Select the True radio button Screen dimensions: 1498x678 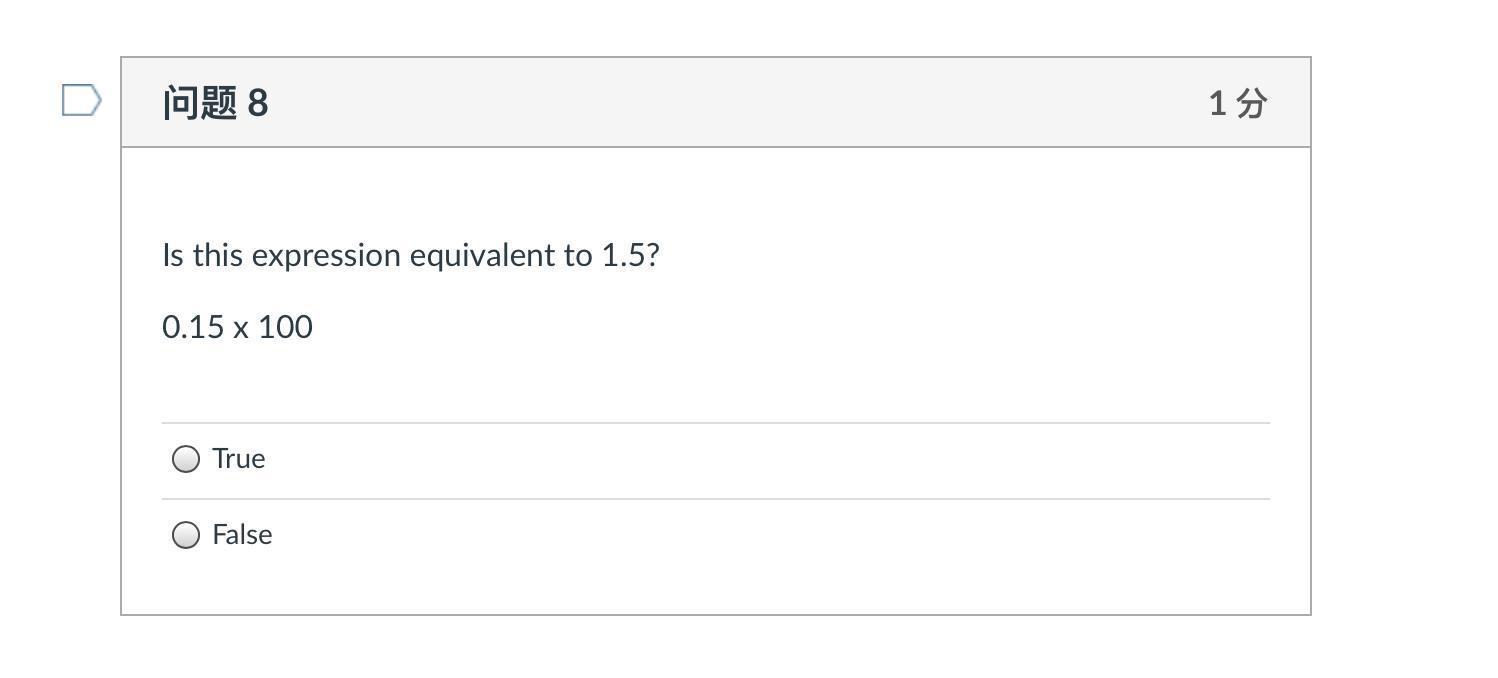[x=186, y=459]
